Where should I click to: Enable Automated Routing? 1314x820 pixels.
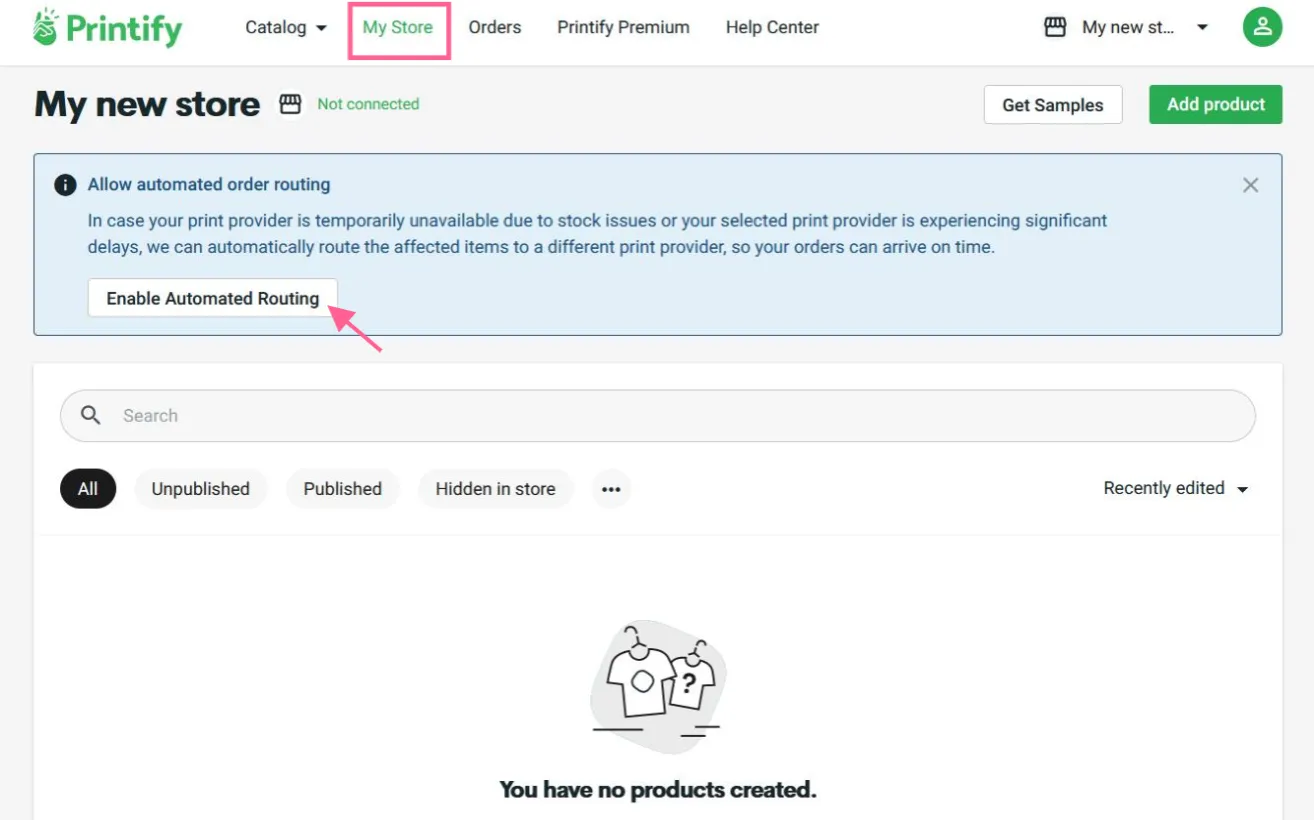click(213, 298)
